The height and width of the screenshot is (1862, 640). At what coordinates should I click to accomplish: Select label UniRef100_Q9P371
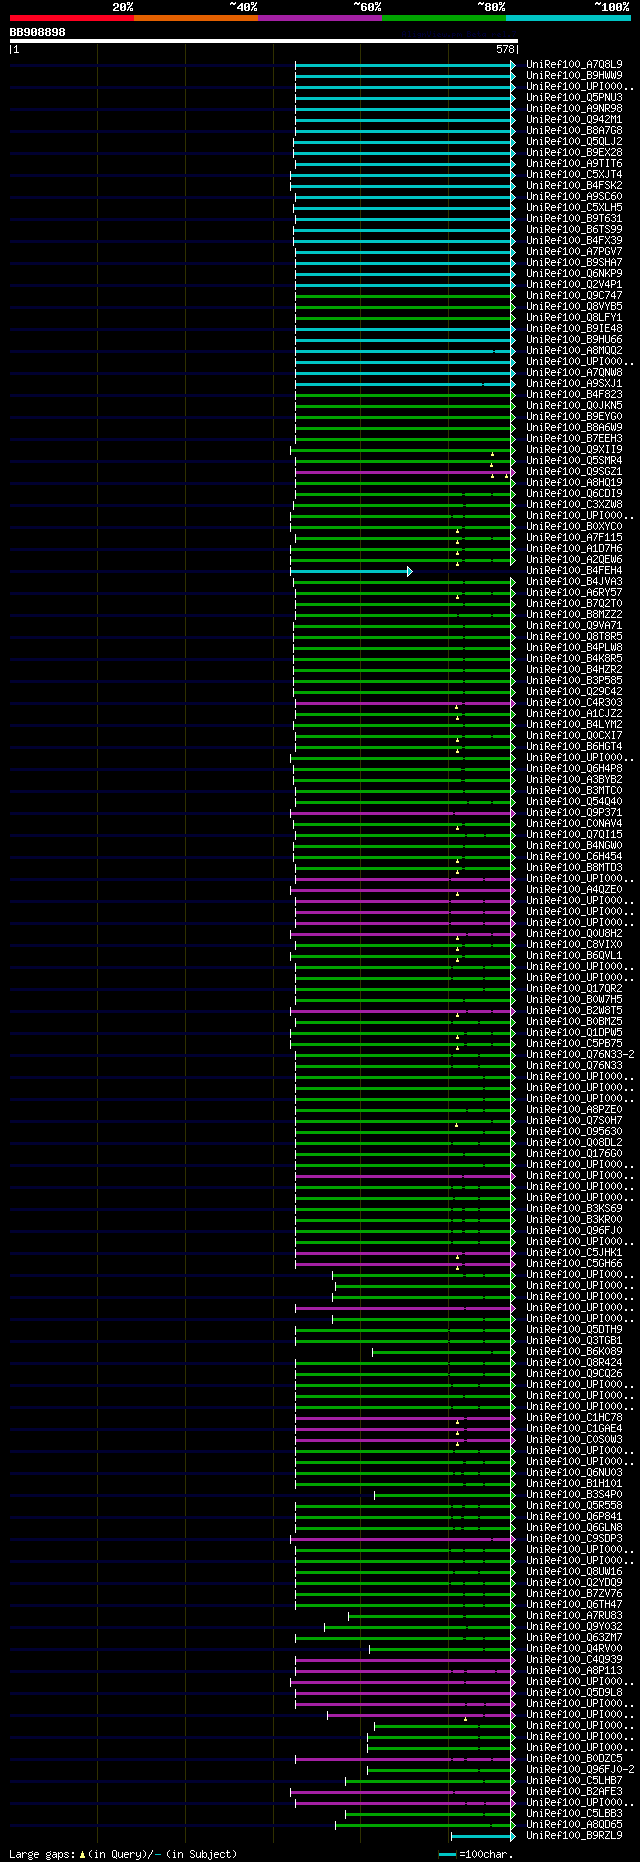[574, 812]
